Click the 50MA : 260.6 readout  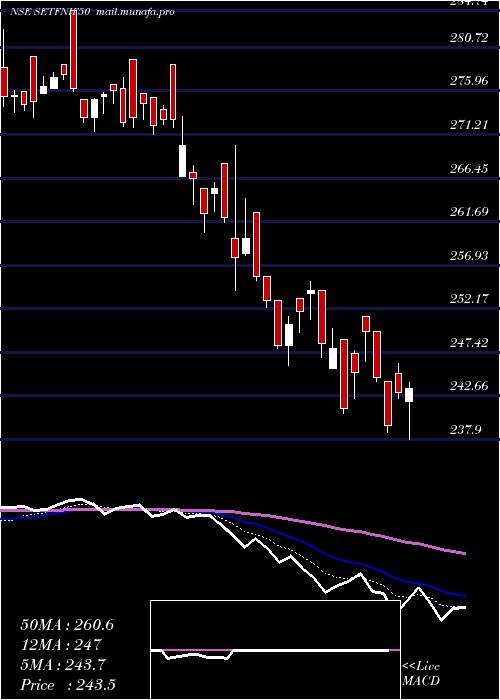[67, 625]
